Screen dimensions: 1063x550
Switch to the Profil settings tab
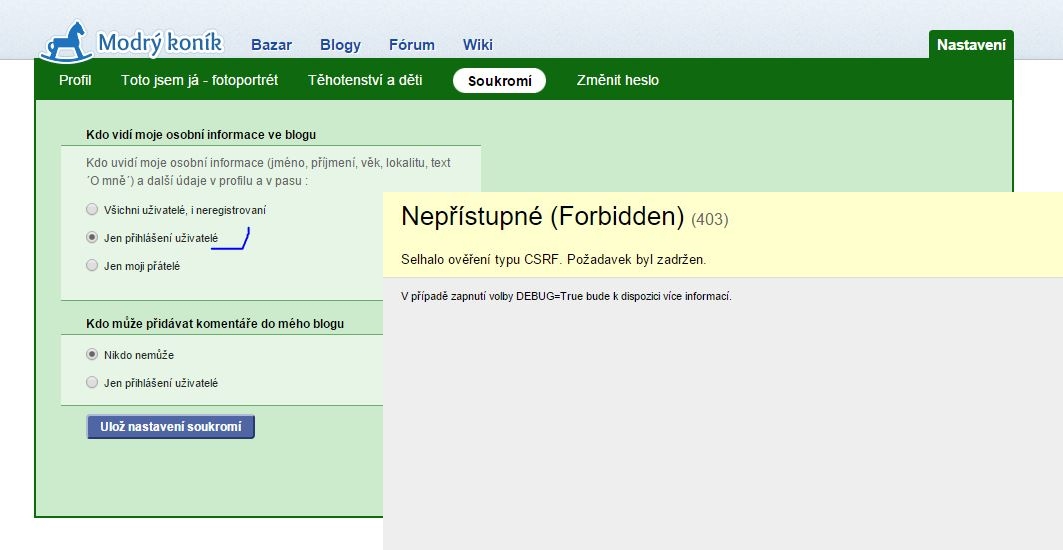click(x=75, y=80)
